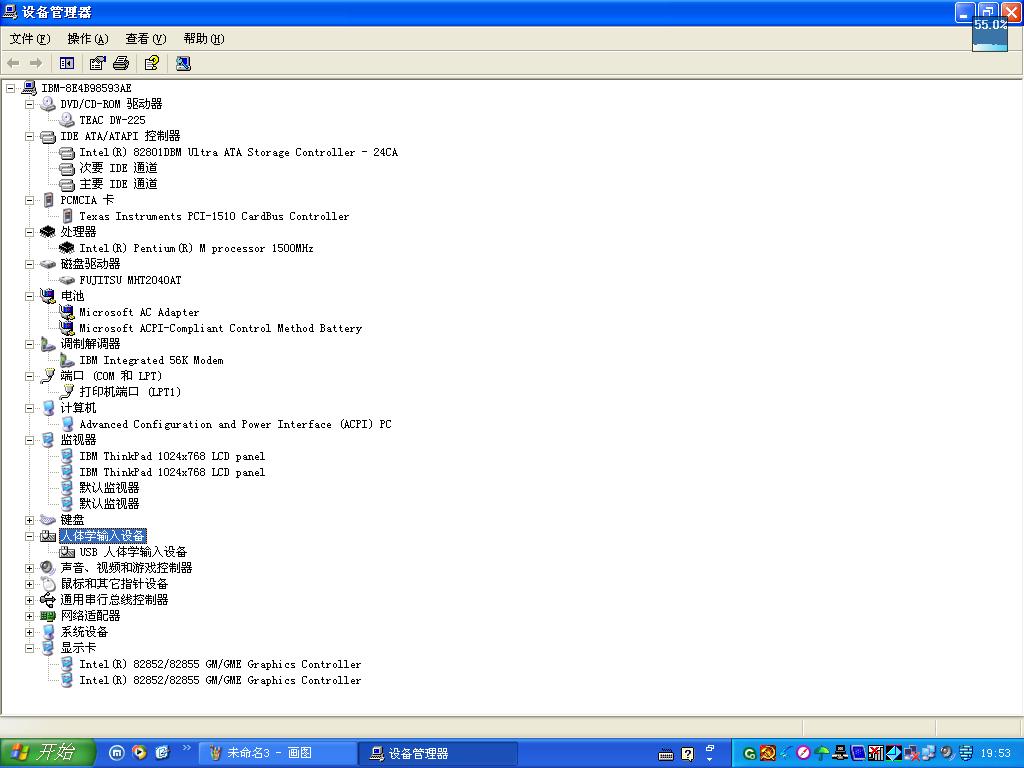
Task: Select the 次要 IDE 通道 item
Action: point(118,168)
